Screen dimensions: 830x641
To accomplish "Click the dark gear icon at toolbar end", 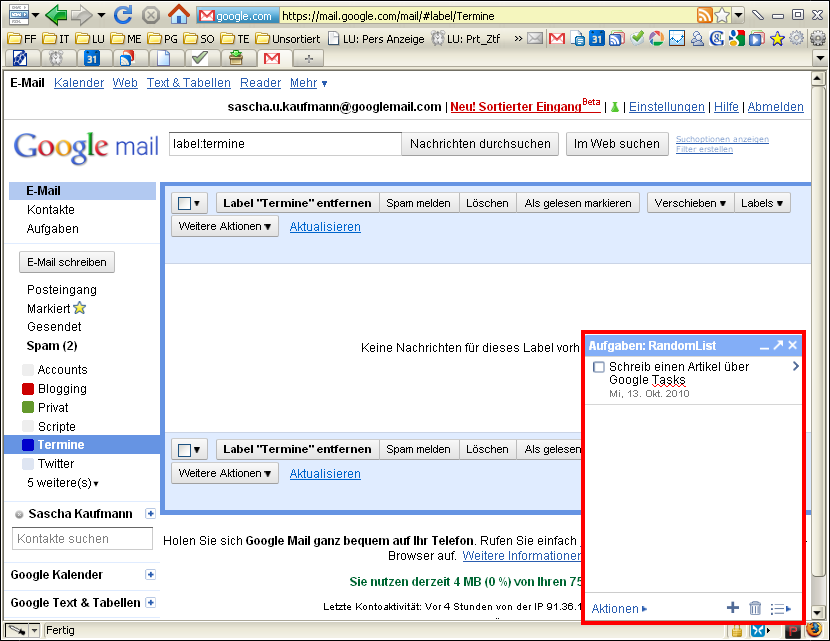I will (817, 39).
